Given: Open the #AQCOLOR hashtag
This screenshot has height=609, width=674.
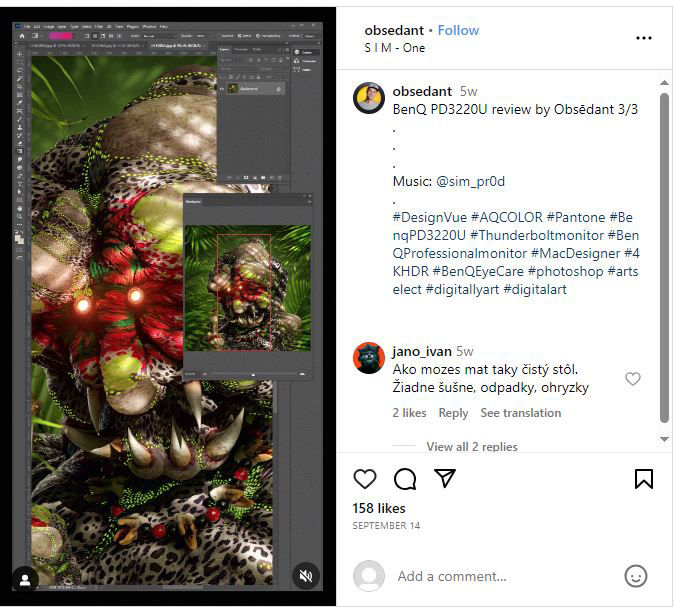Looking at the screenshot, I should (507, 217).
